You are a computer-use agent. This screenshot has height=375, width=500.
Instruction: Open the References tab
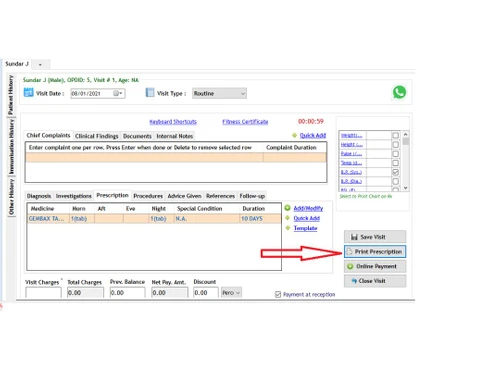tap(220, 196)
